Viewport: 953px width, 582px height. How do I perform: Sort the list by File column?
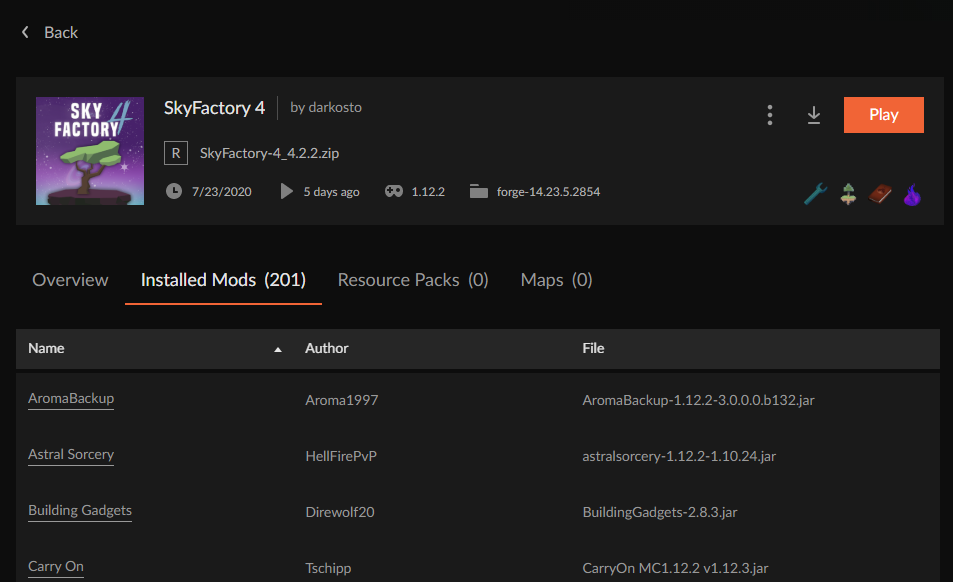coord(593,348)
